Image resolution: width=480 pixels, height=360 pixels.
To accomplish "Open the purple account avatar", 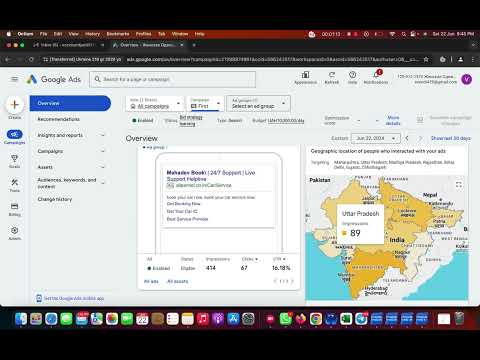I will click(466, 79).
